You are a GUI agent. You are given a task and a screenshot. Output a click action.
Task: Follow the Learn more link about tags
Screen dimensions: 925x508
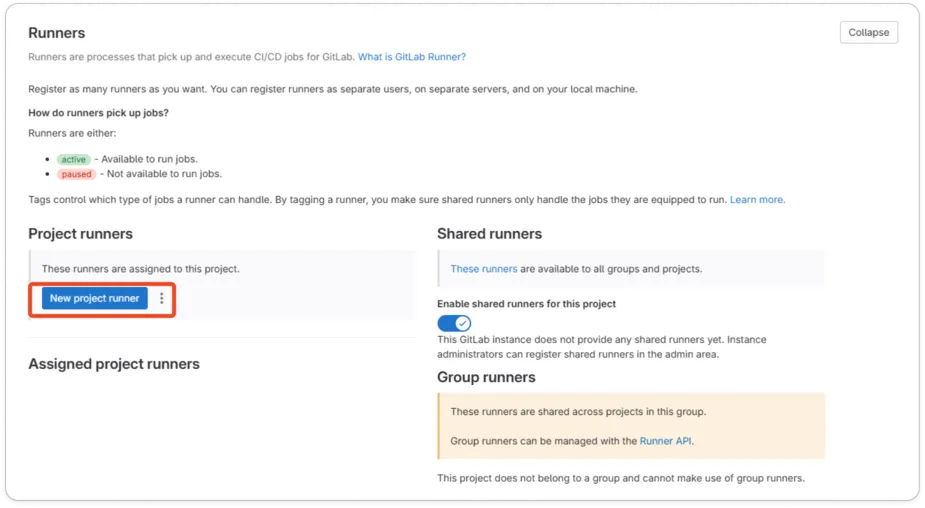tap(757, 200)
